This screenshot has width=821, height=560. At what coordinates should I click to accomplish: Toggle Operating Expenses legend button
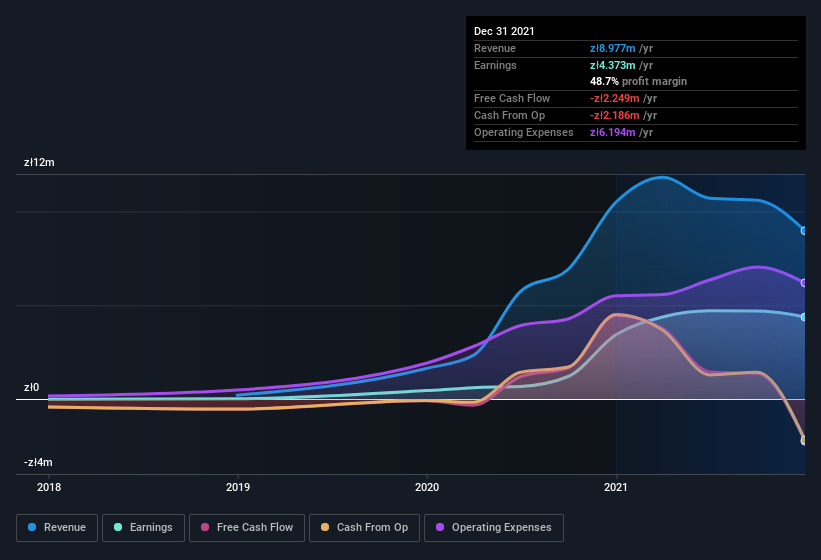pos(494,528)
